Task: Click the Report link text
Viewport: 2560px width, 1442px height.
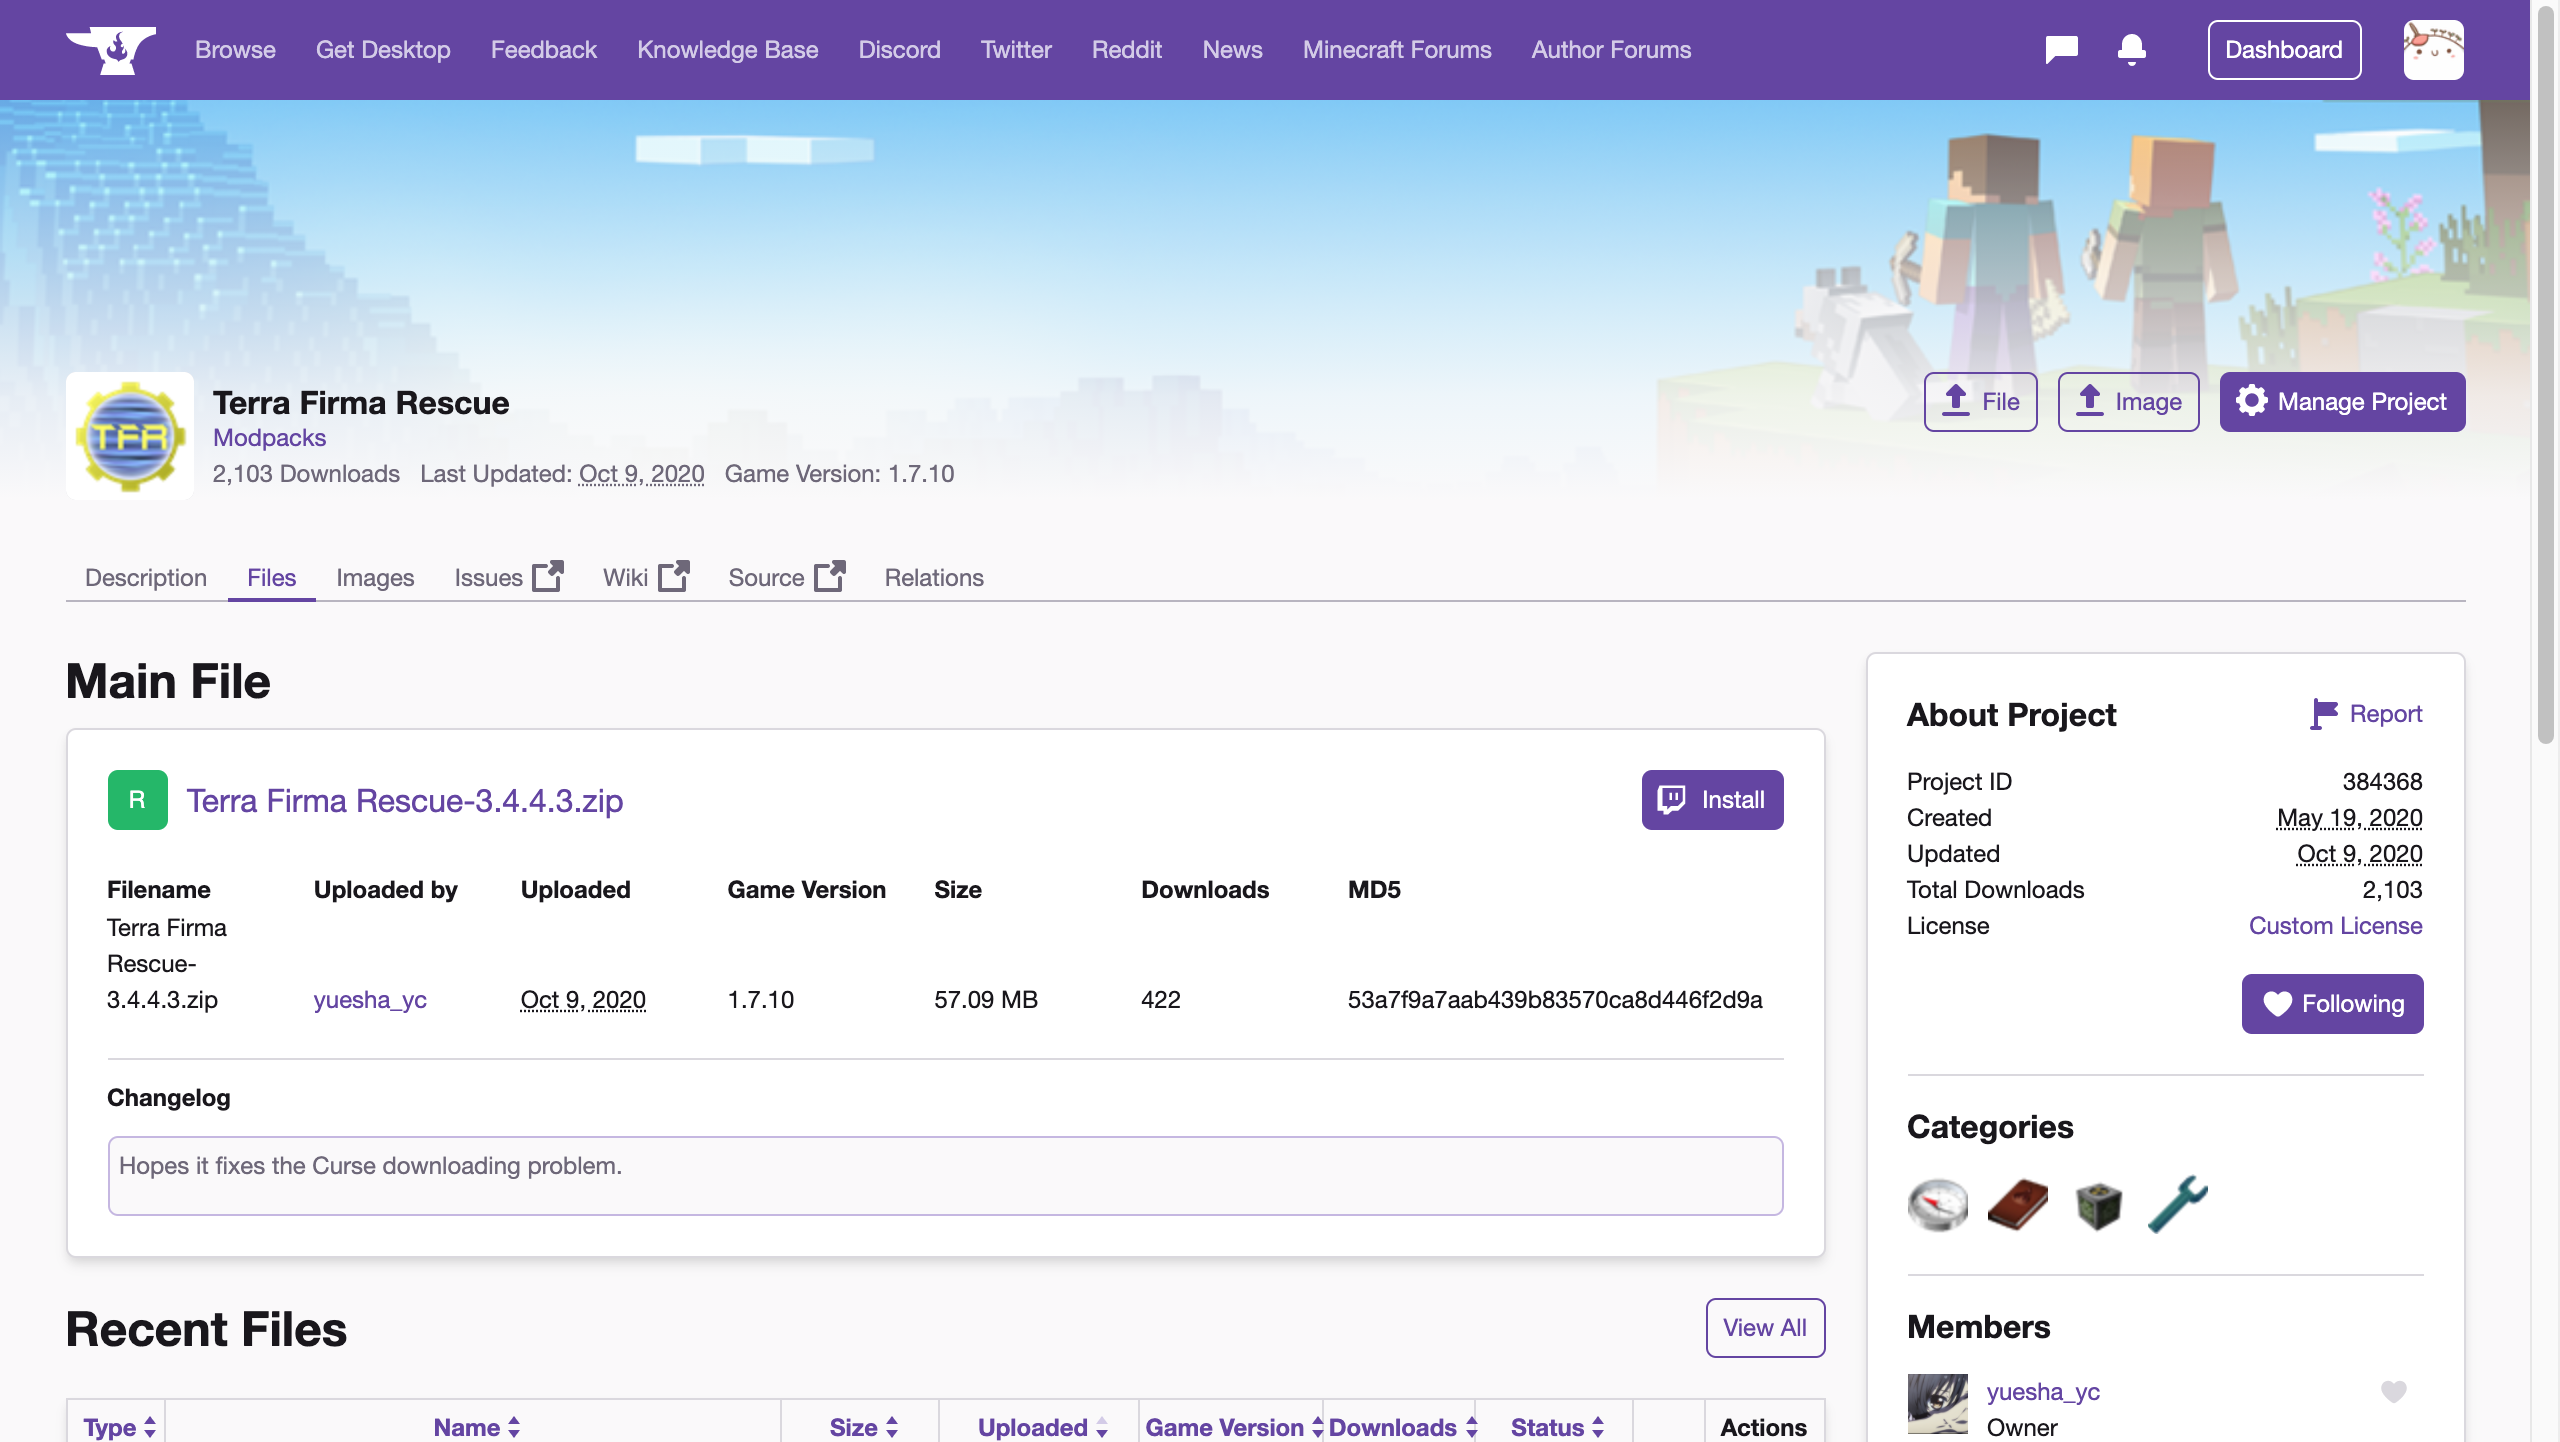Action: (2385, 714)
